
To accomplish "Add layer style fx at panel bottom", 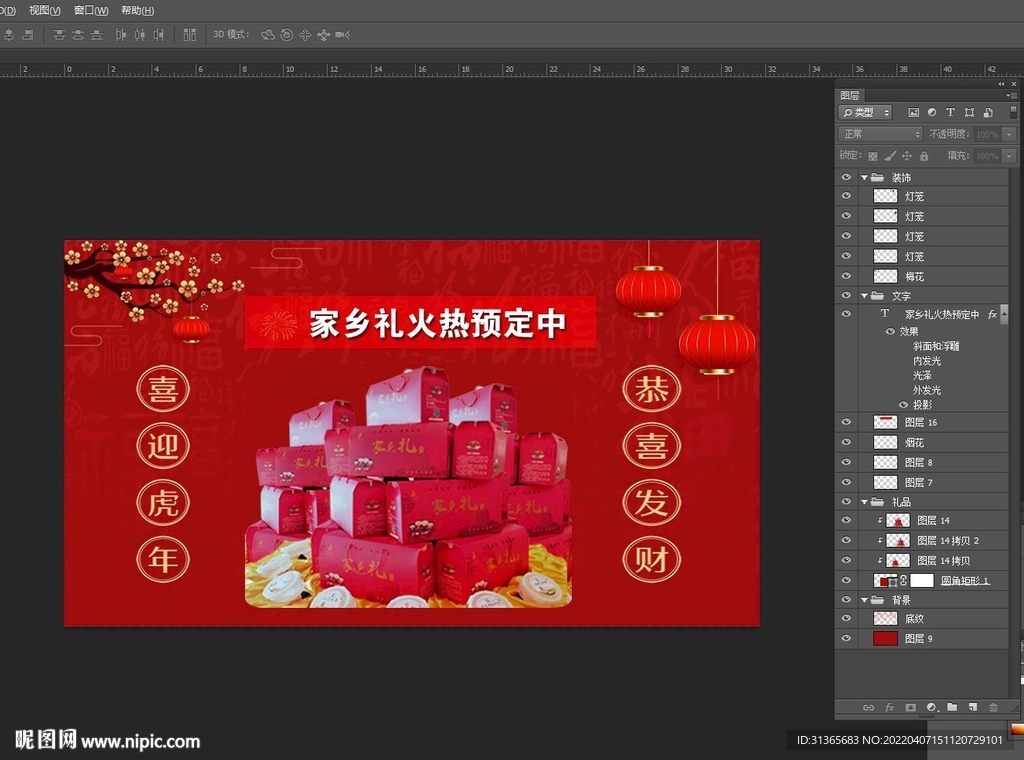I will click(889, 707).
